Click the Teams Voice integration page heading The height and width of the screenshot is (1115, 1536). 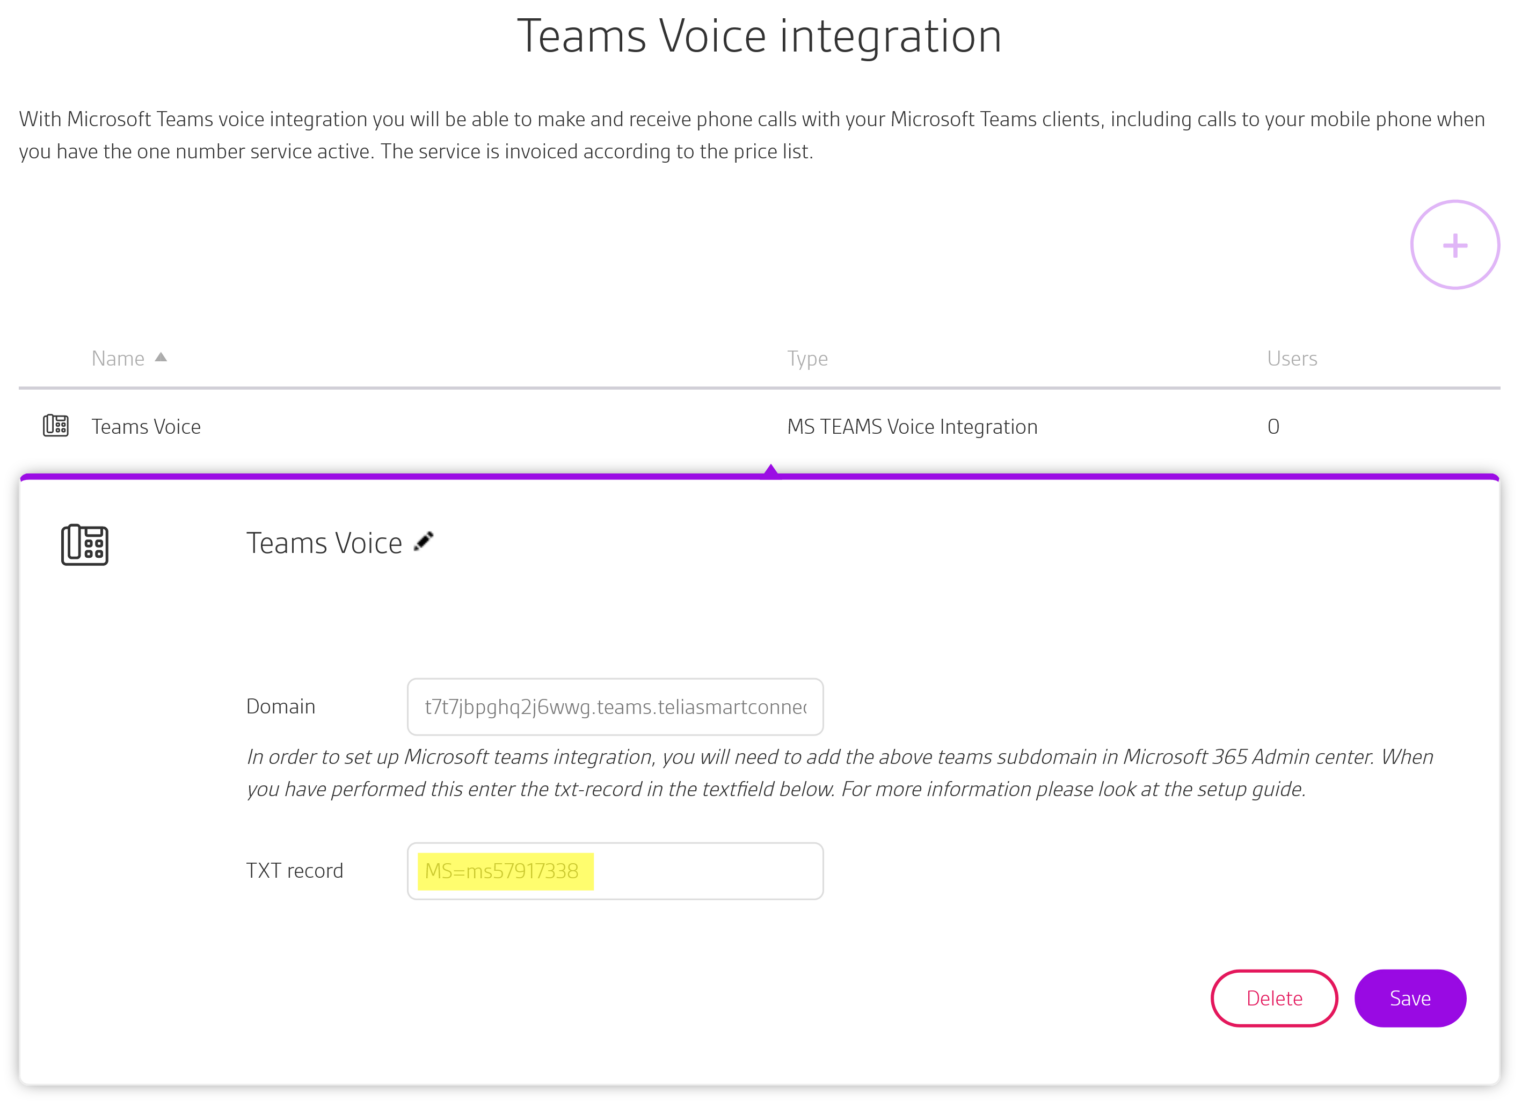point(759,37)
